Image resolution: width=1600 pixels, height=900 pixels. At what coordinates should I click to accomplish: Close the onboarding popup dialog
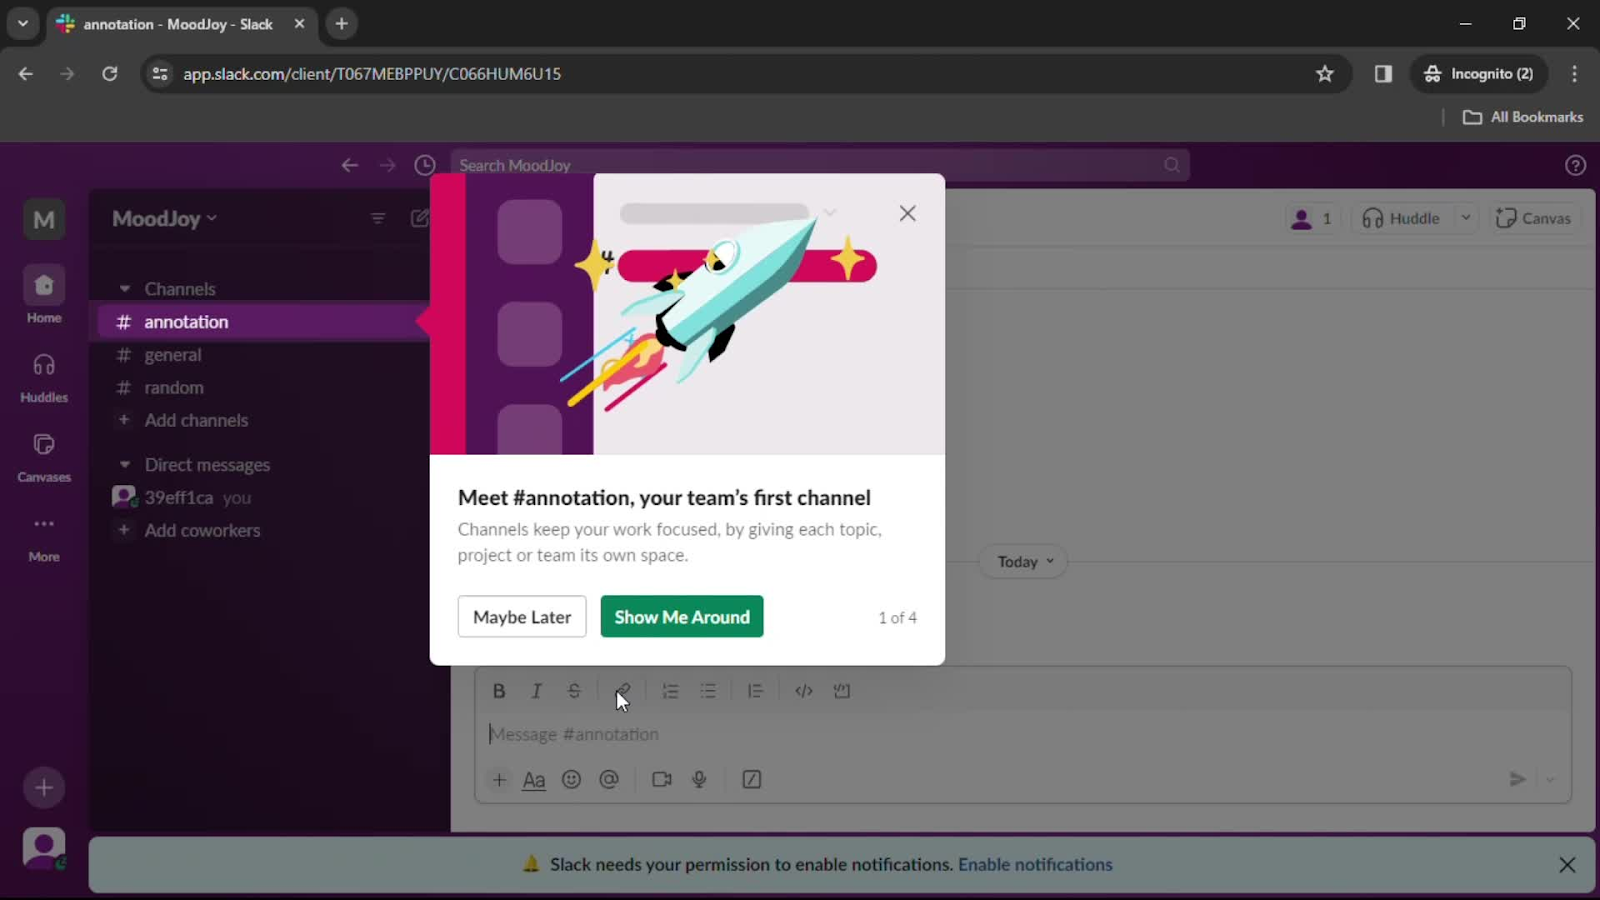point(907,213)
